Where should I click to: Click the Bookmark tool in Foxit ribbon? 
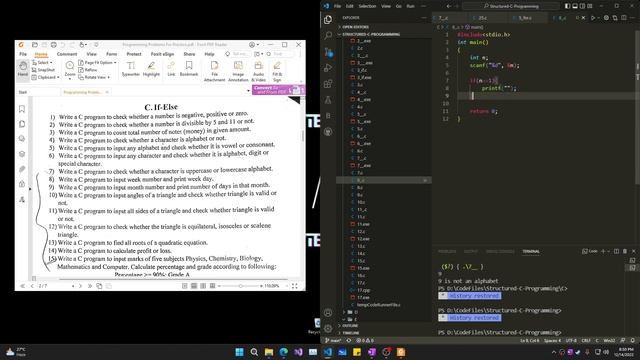point(189,69)
